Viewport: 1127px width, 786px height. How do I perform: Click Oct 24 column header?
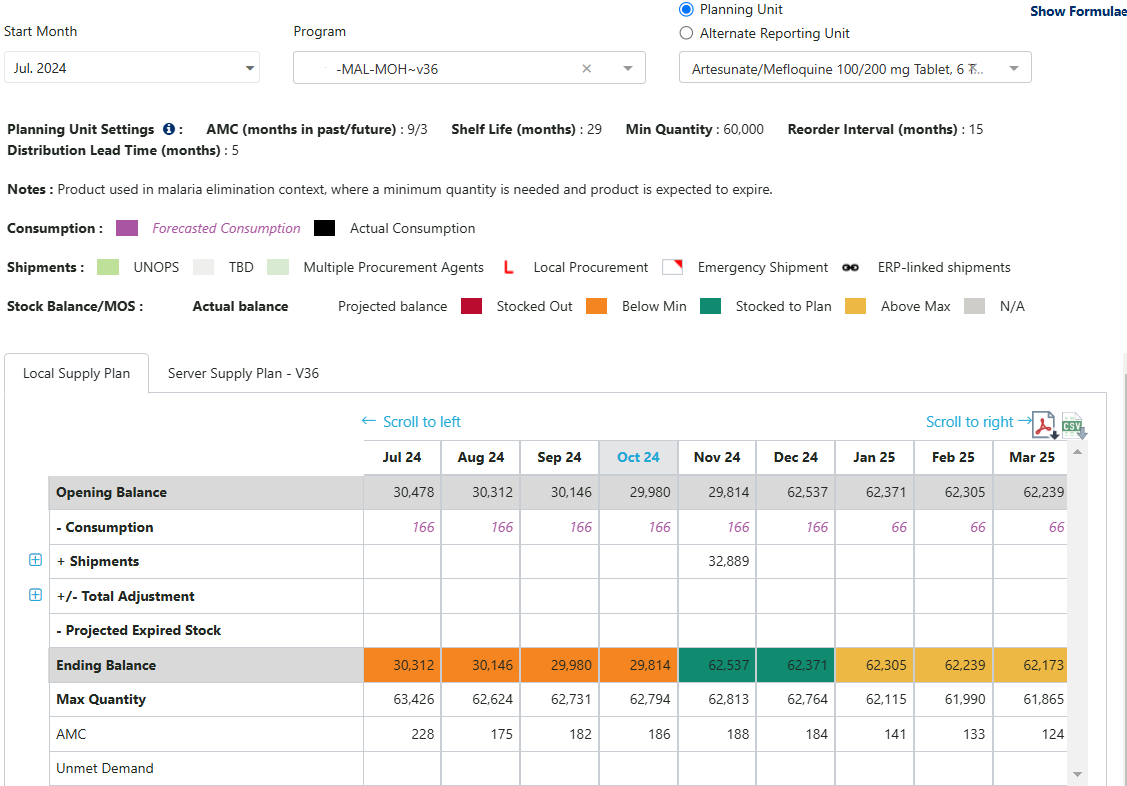(x=638, y=457)
